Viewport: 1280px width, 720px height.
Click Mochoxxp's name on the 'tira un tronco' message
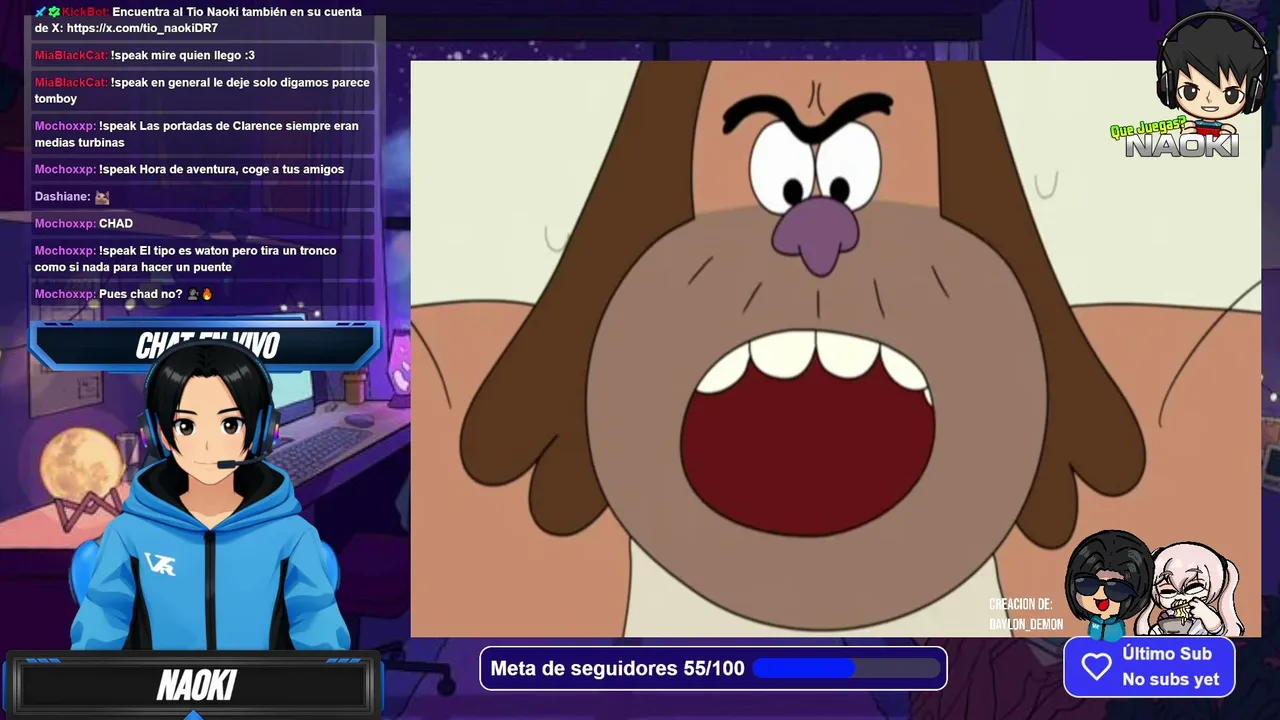tap(65, 250)
